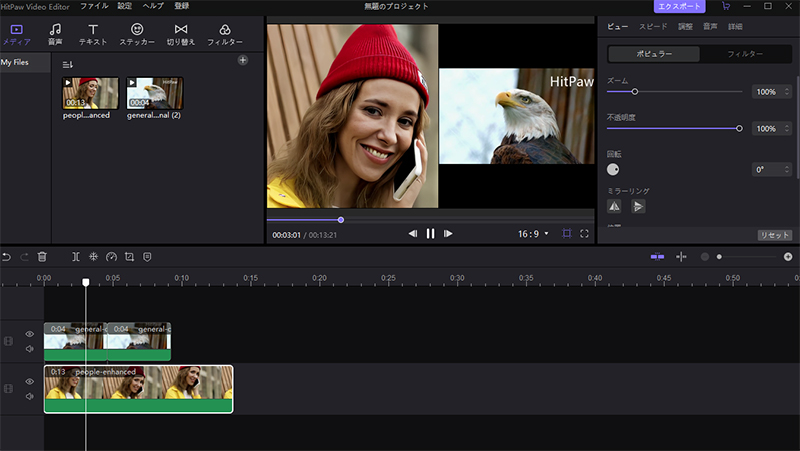Open the 音声 audio library tab
The width and height of the screenshot is (800, 451).
[55, 35]
